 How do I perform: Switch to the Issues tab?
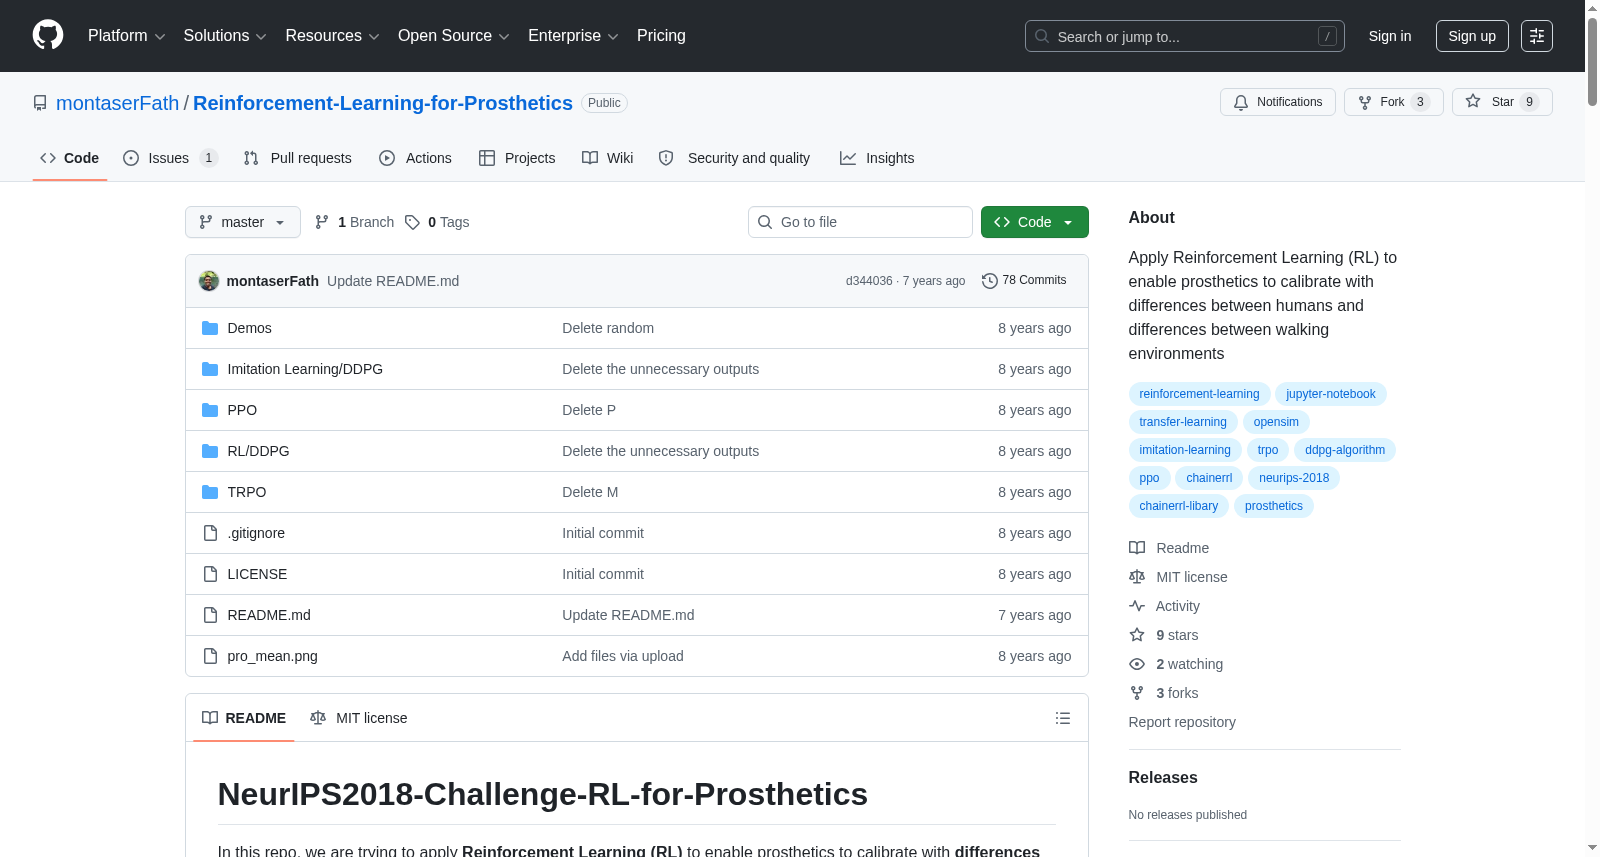170,158
